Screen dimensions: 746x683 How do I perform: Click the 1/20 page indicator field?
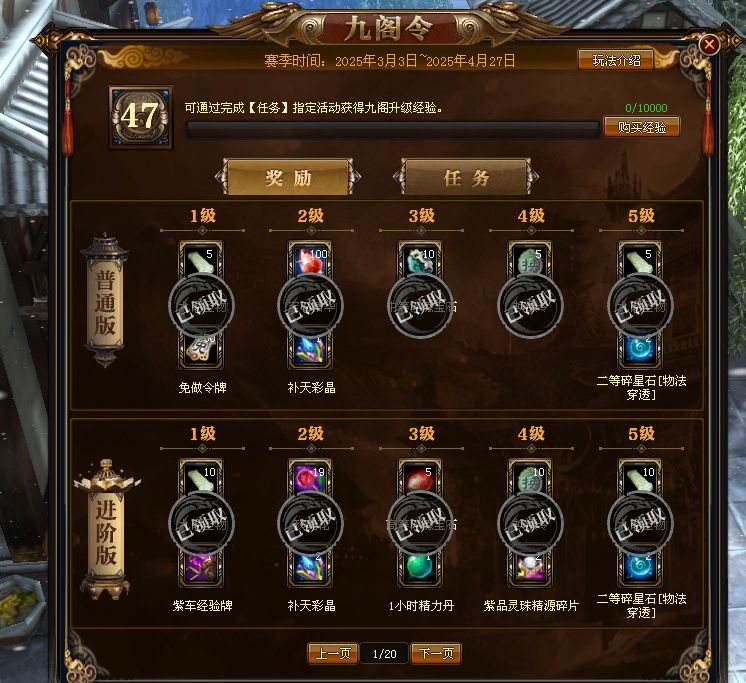click(x=384, y=654)
